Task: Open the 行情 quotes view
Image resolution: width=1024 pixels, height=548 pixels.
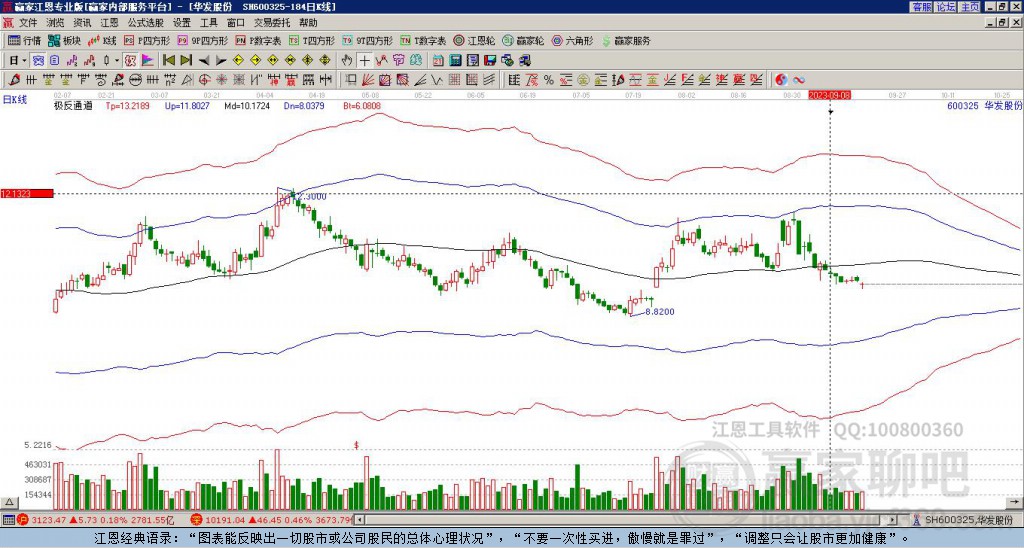Action: coord(24,40)
